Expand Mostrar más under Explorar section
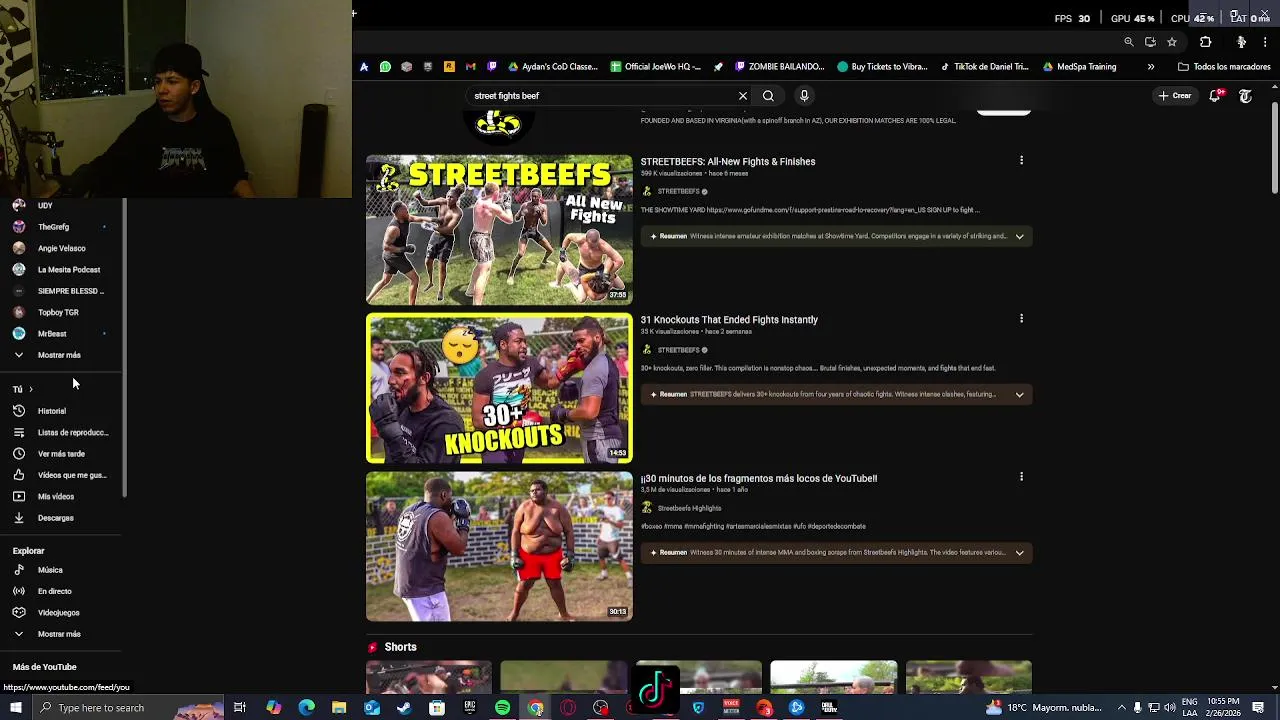Viewport: 1280px width, 720px height. point(60,634)
